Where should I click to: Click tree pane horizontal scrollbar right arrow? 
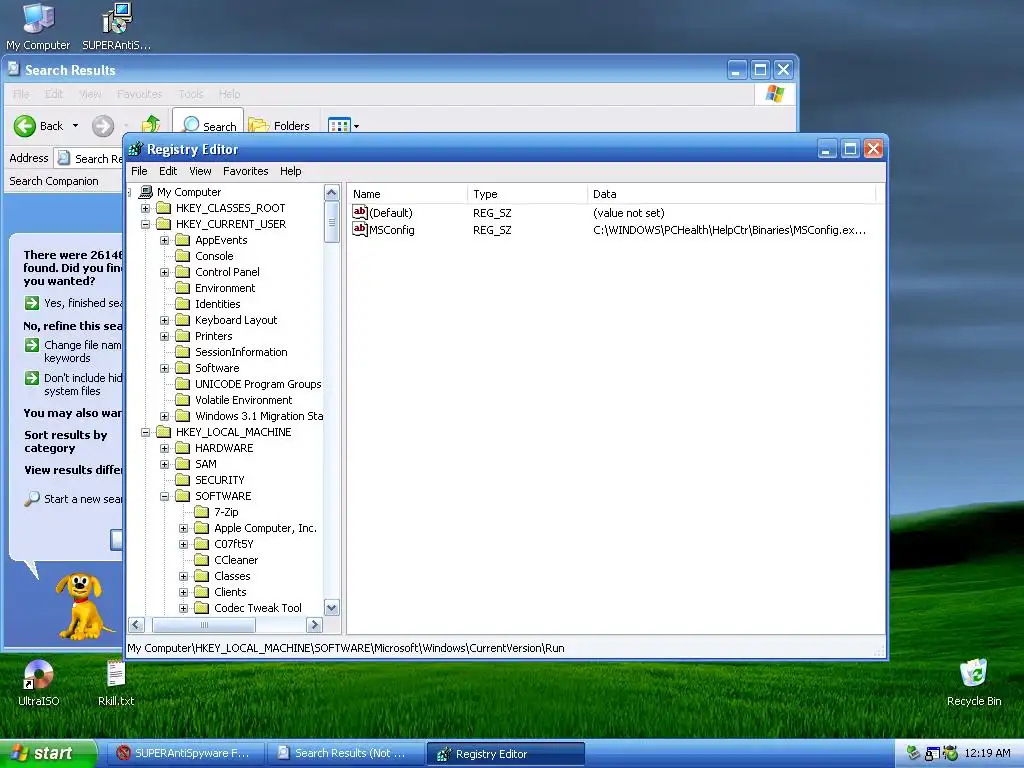[x=314, y=625]
